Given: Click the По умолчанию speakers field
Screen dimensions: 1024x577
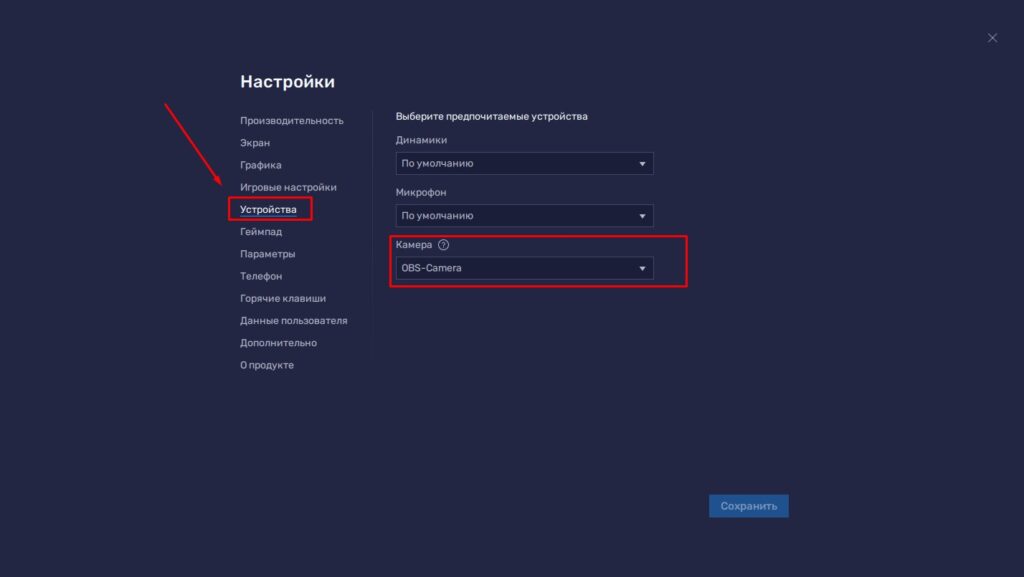Looking at the screenshot, I should 524,164.
